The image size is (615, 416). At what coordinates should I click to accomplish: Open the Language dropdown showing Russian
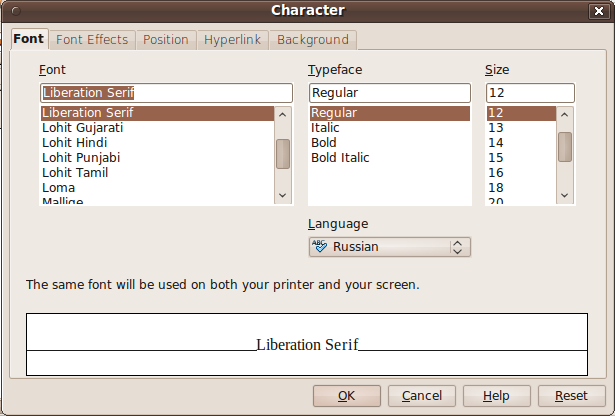point(390,247)
